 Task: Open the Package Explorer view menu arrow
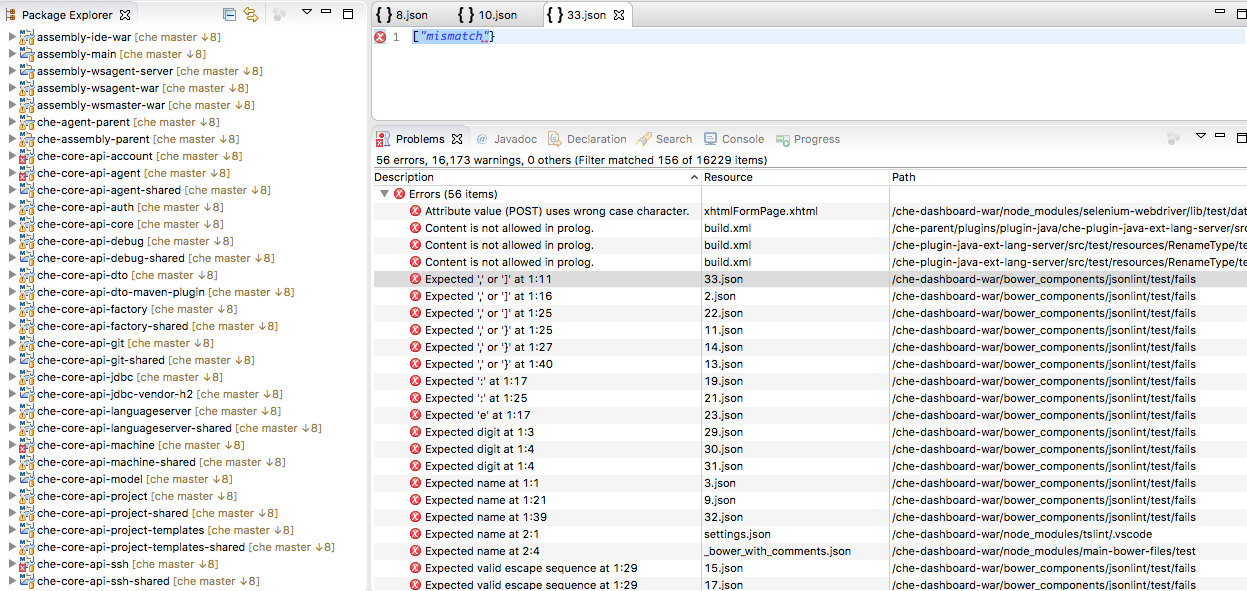point(306,13)
